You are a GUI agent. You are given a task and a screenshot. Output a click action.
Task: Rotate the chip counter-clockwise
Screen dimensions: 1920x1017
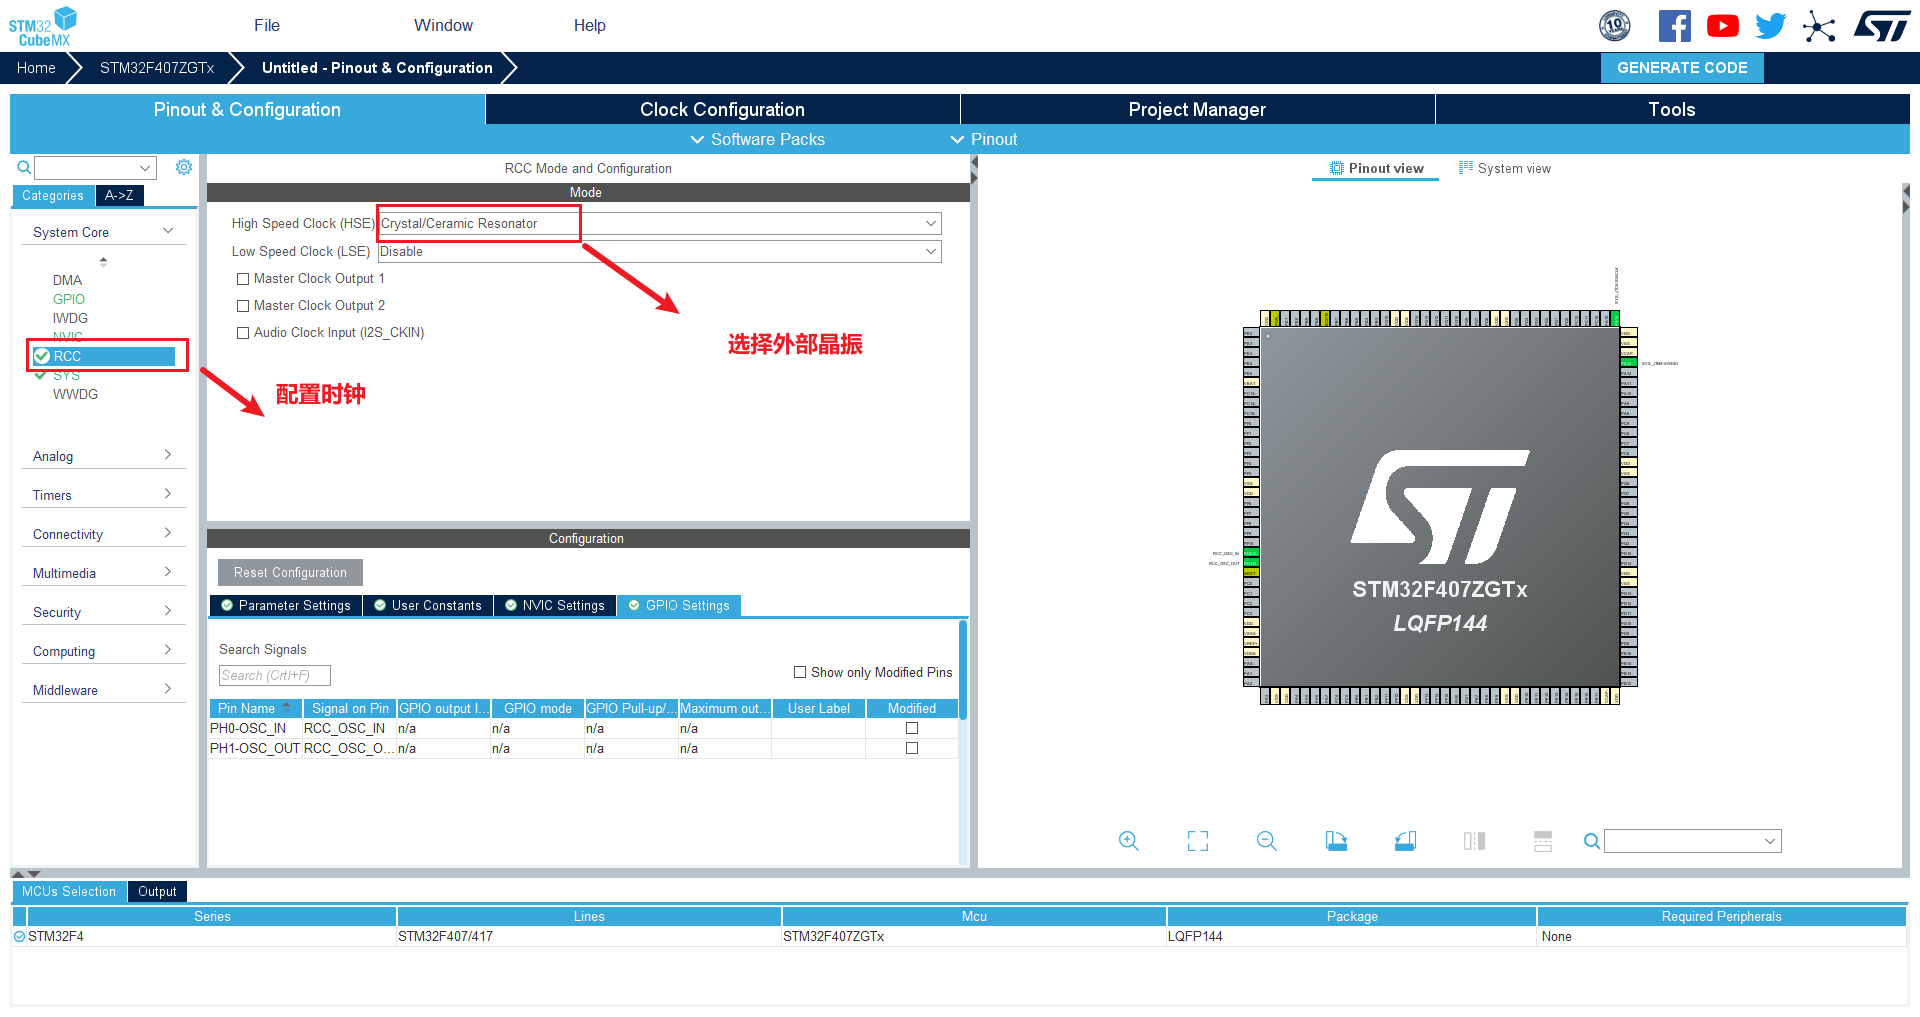click(1405, 841)
